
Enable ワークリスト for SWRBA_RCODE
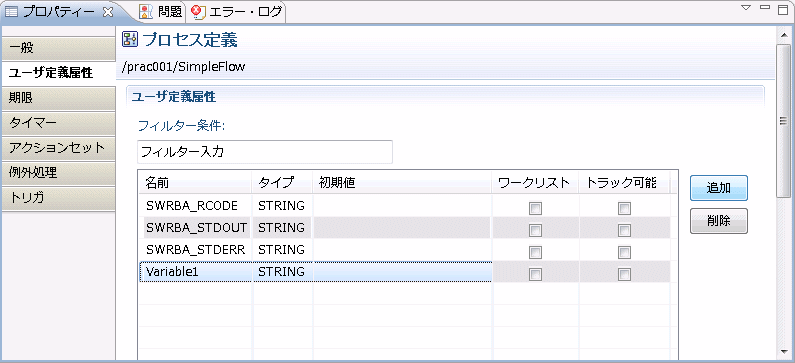point(535,208)
